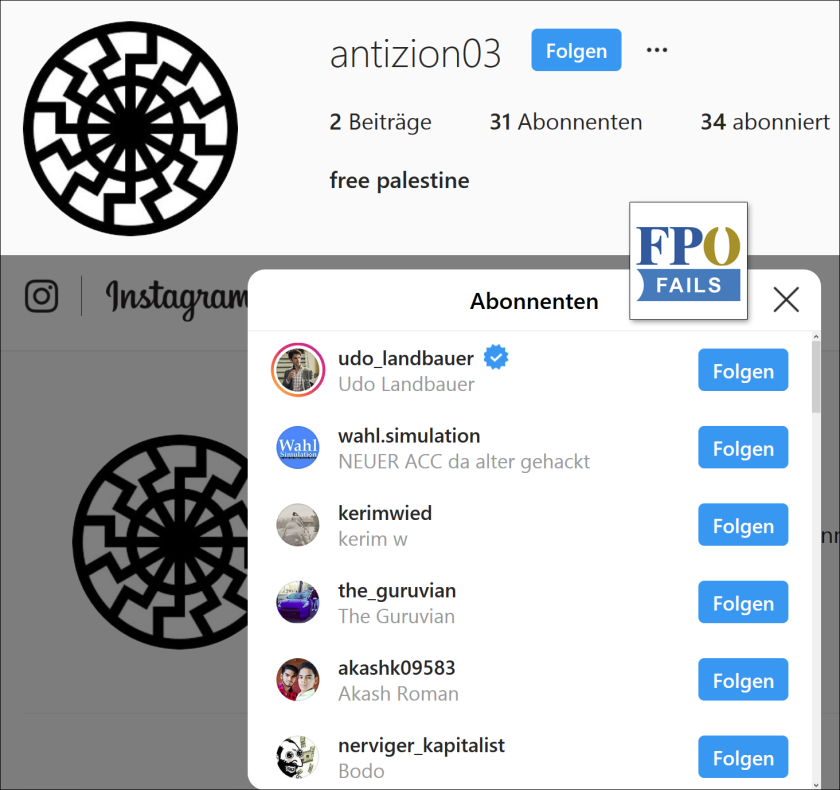Close the Abonnenten dialog with the X

pyautogui.click(x=786, y=299)
